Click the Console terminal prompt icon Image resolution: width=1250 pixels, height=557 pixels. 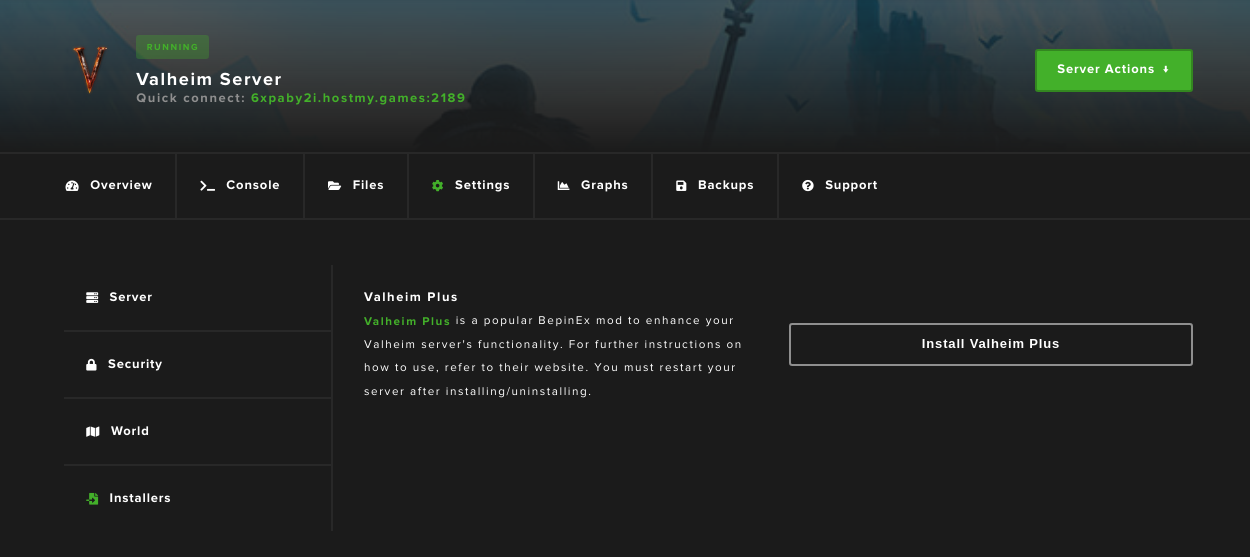[x=208, y=186]
